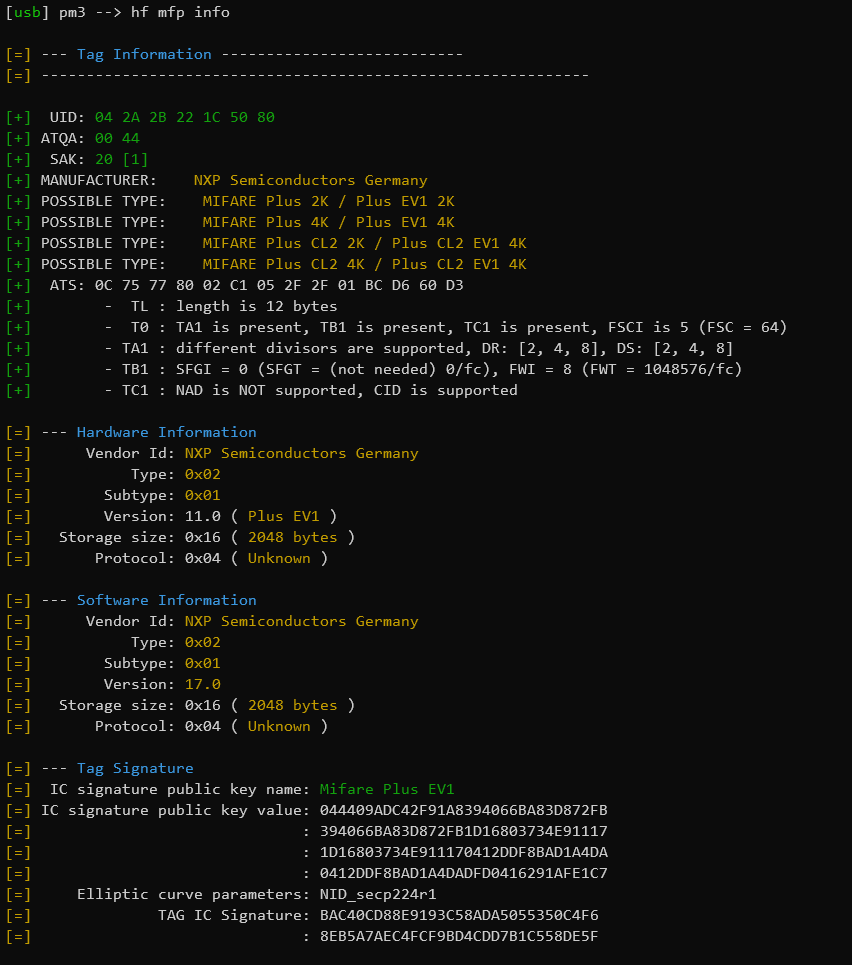
Task: Select the 'Hardware Information' heading
Action: click(x=166, y=432)
